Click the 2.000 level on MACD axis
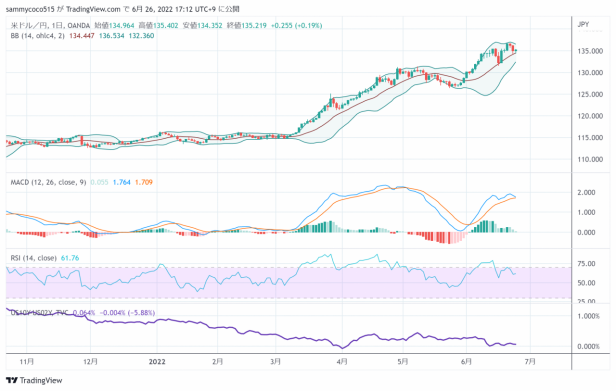 point(586,193)
